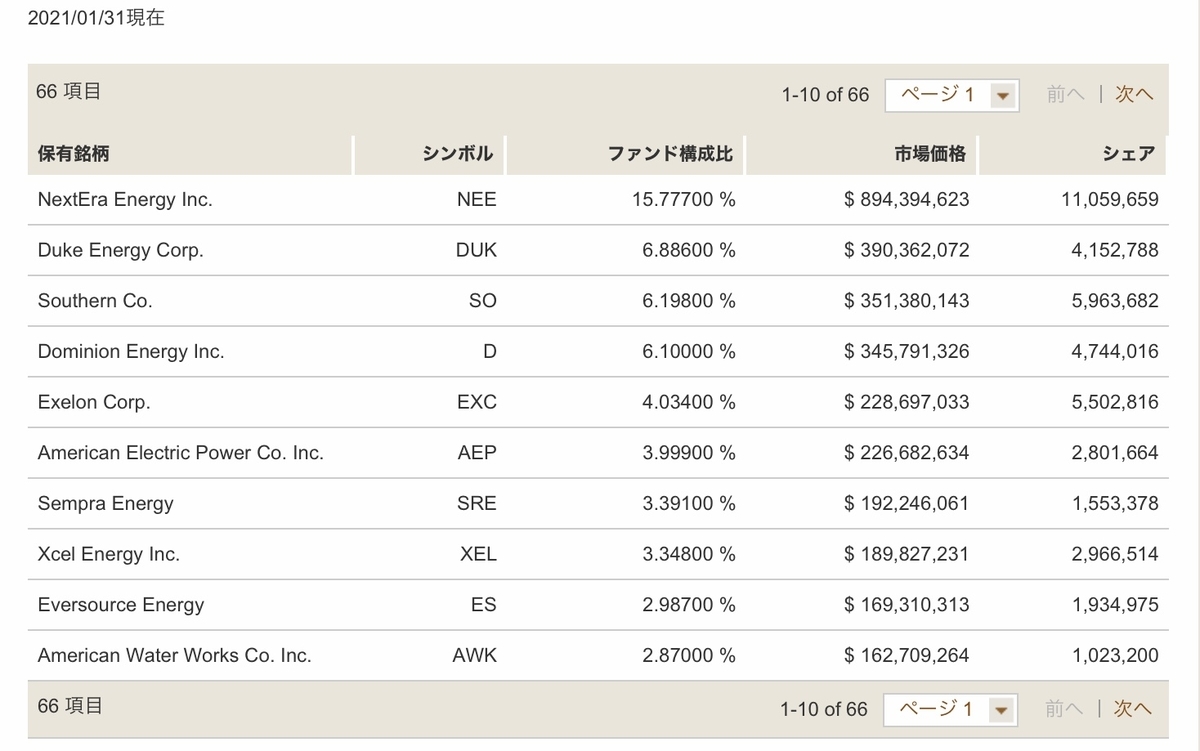Select Exelon Corp. holding name
The width and height of the screenshot is (1200, 751).
tap(94, 402)
